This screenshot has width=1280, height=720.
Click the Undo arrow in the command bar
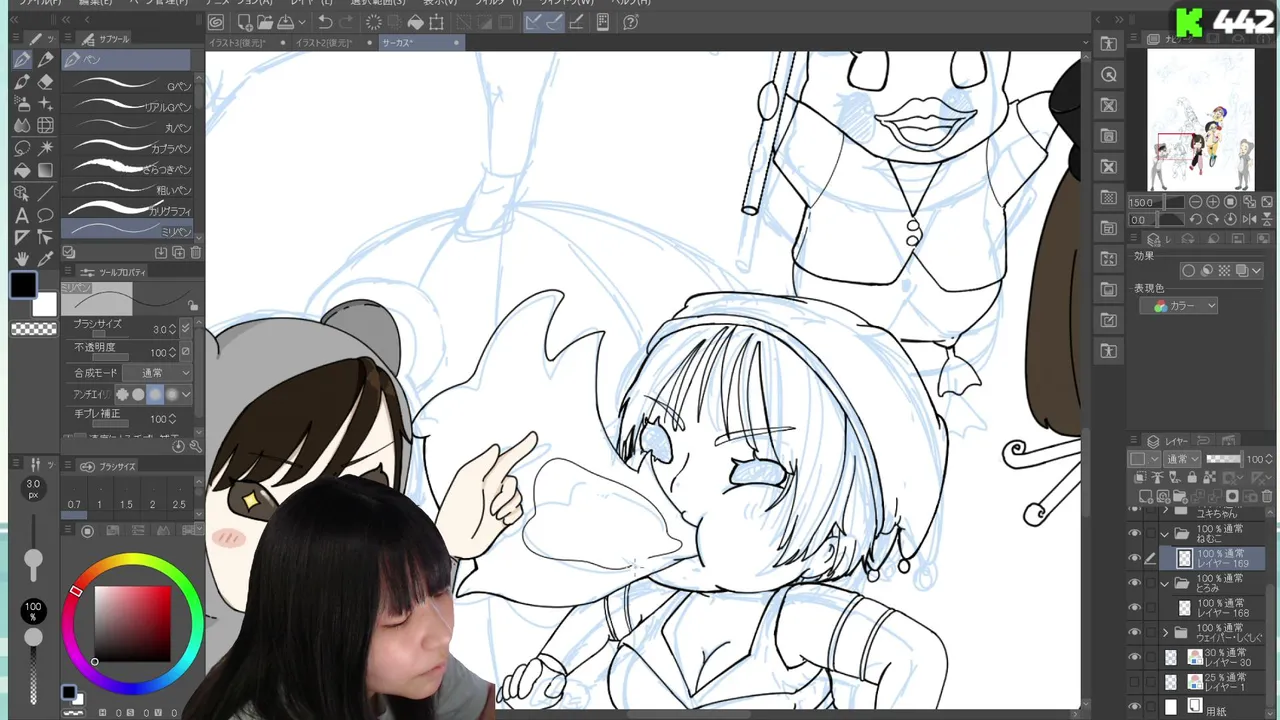pyautogui.click(x=325, y=22)
